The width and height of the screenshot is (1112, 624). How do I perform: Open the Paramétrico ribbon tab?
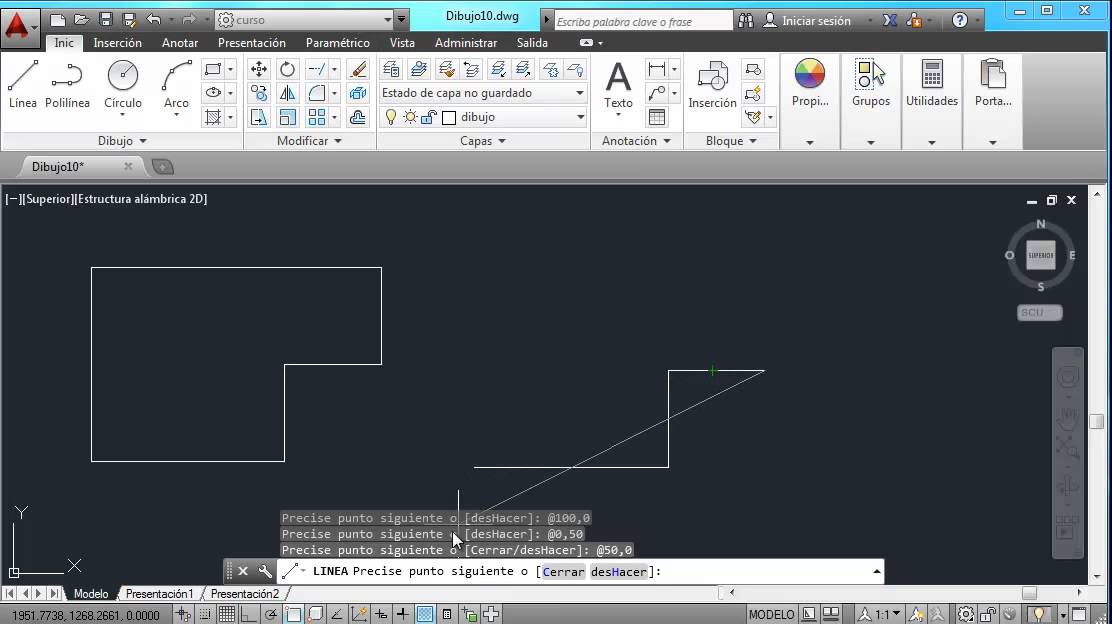coord(338,43)
